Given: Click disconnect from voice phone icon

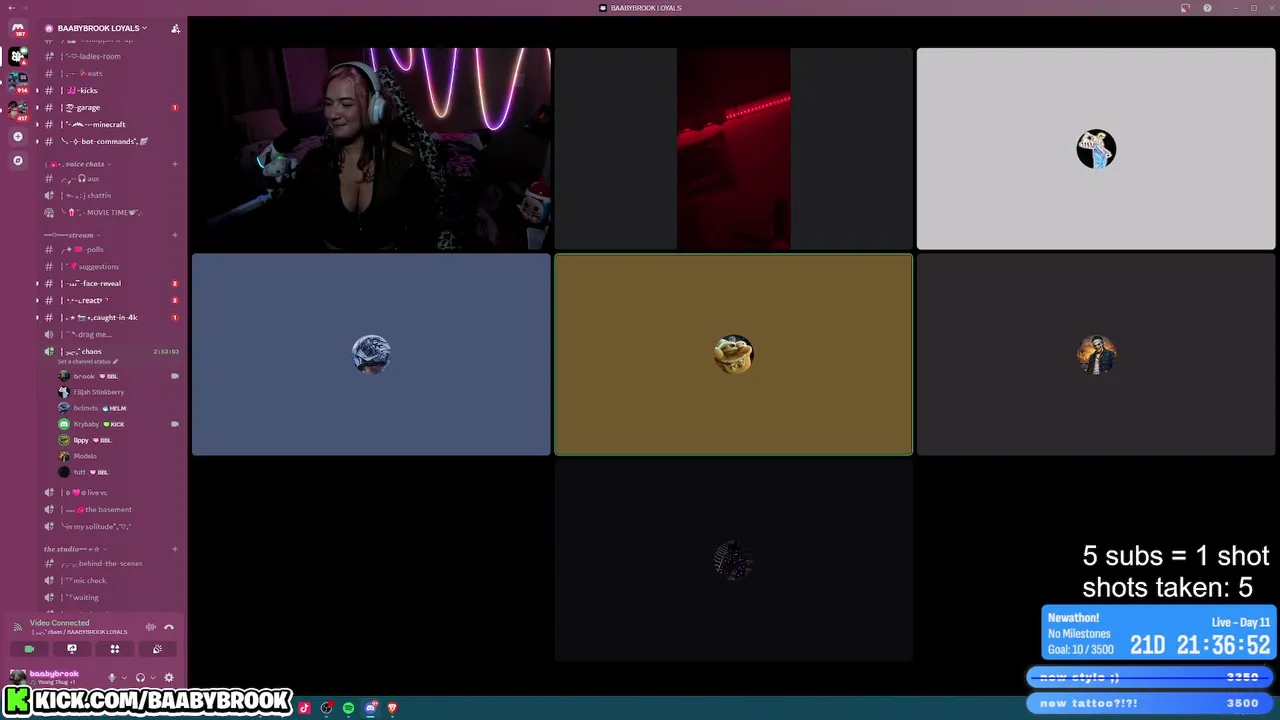Looking at the screenshot, I should 169,627.
